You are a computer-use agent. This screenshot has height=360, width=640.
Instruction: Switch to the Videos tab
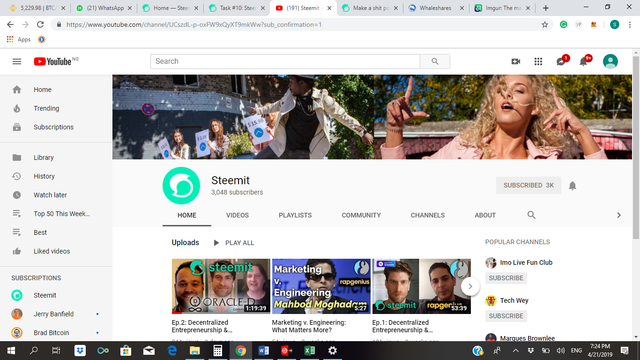(x=237, y=215)
